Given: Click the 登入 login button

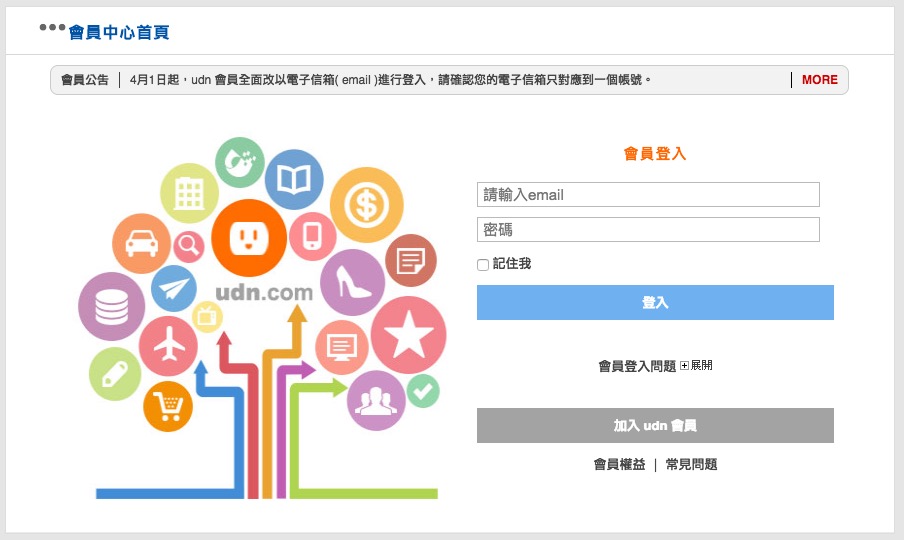Looking at the screenshot, I should coord(655,303).
